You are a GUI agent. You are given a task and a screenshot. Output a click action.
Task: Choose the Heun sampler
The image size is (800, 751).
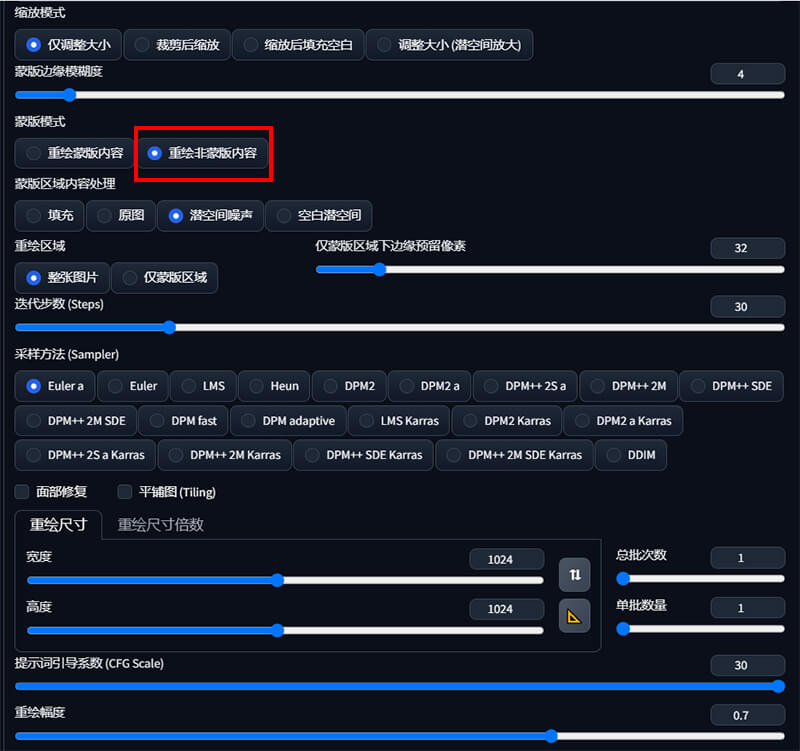[x=274, y=386]
